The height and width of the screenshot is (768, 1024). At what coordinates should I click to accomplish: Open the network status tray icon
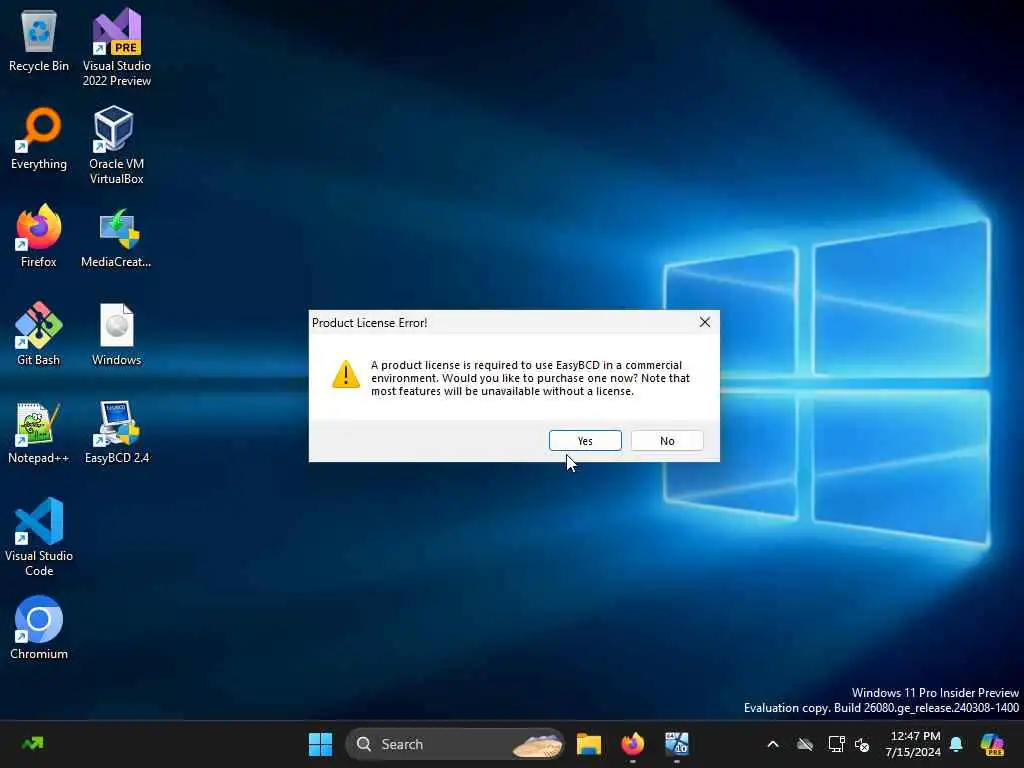click(836, 744)
